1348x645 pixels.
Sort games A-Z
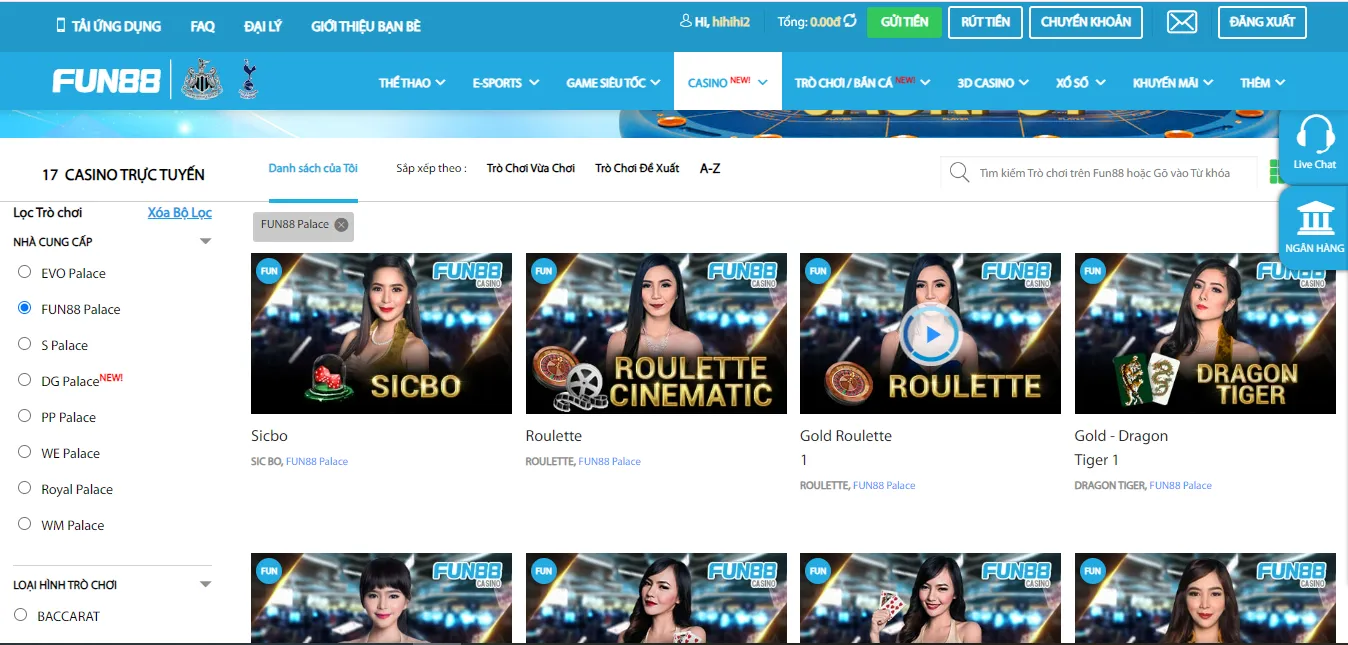[710, 168]
